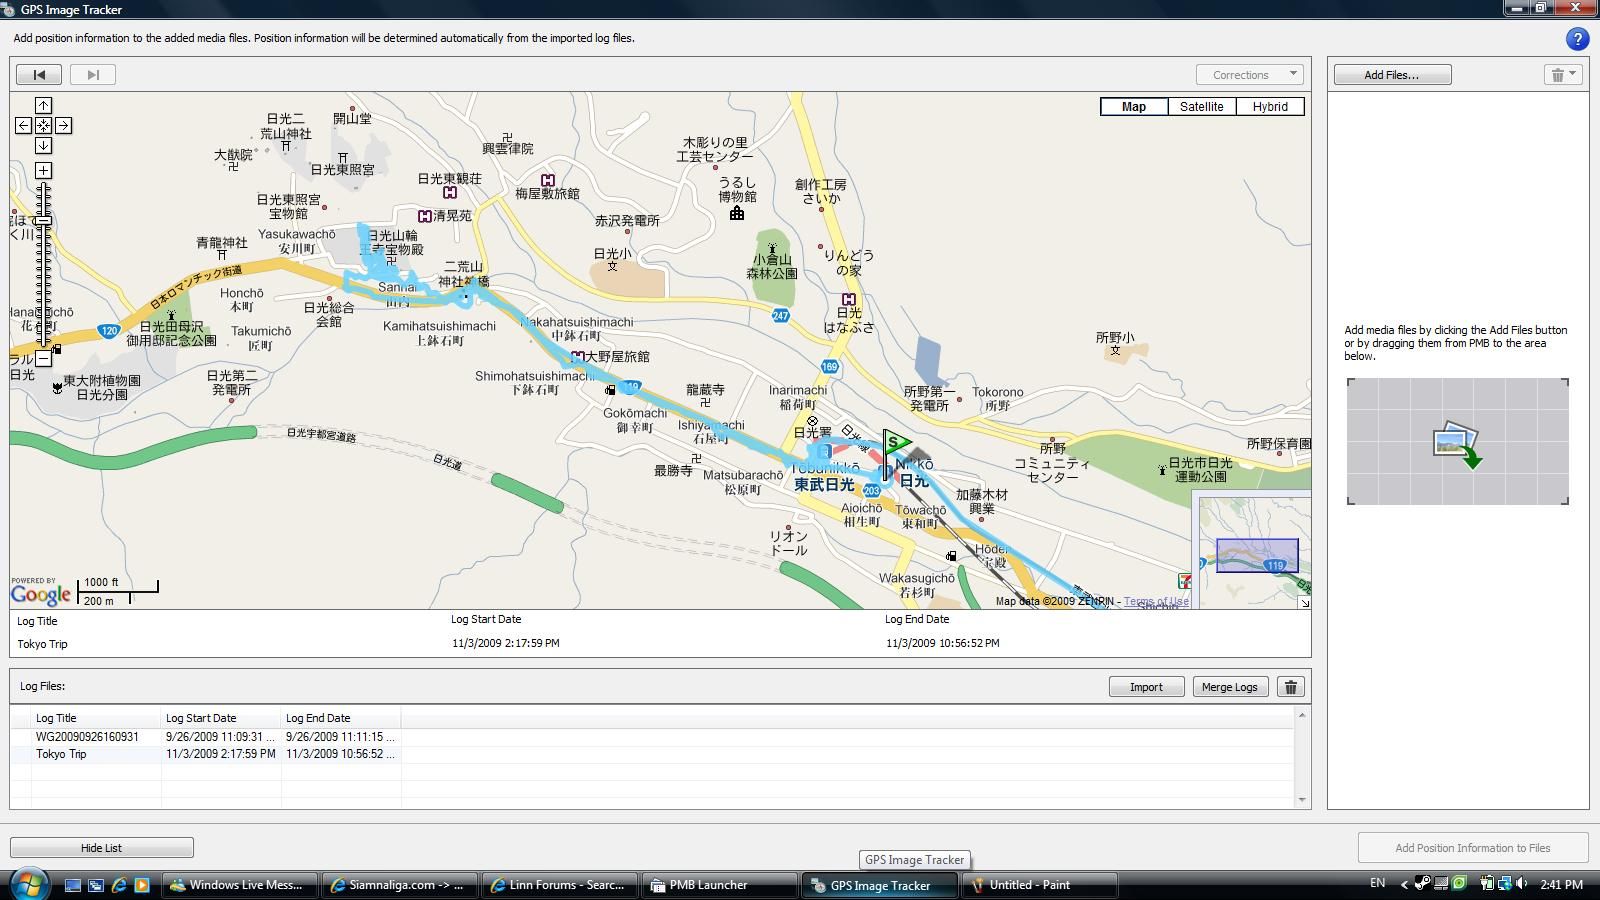
Task: Select the WG20090926160931 log entry
Action: click(x=87, y=737)
